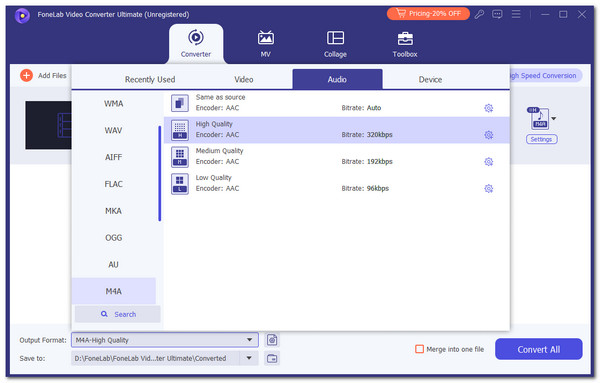Click the format list scrollbar
600x383 pixels.
(160, 173)
